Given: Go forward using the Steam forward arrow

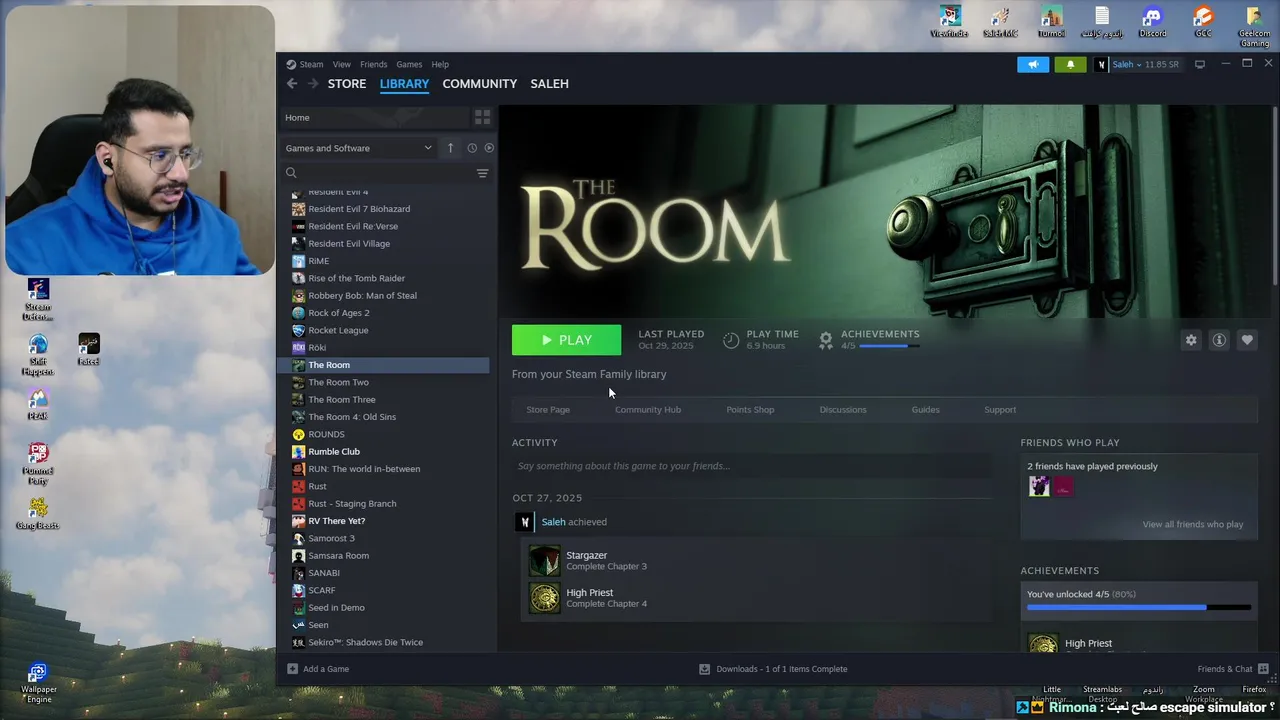Looking at the screenshot, I should click(313, 84).
